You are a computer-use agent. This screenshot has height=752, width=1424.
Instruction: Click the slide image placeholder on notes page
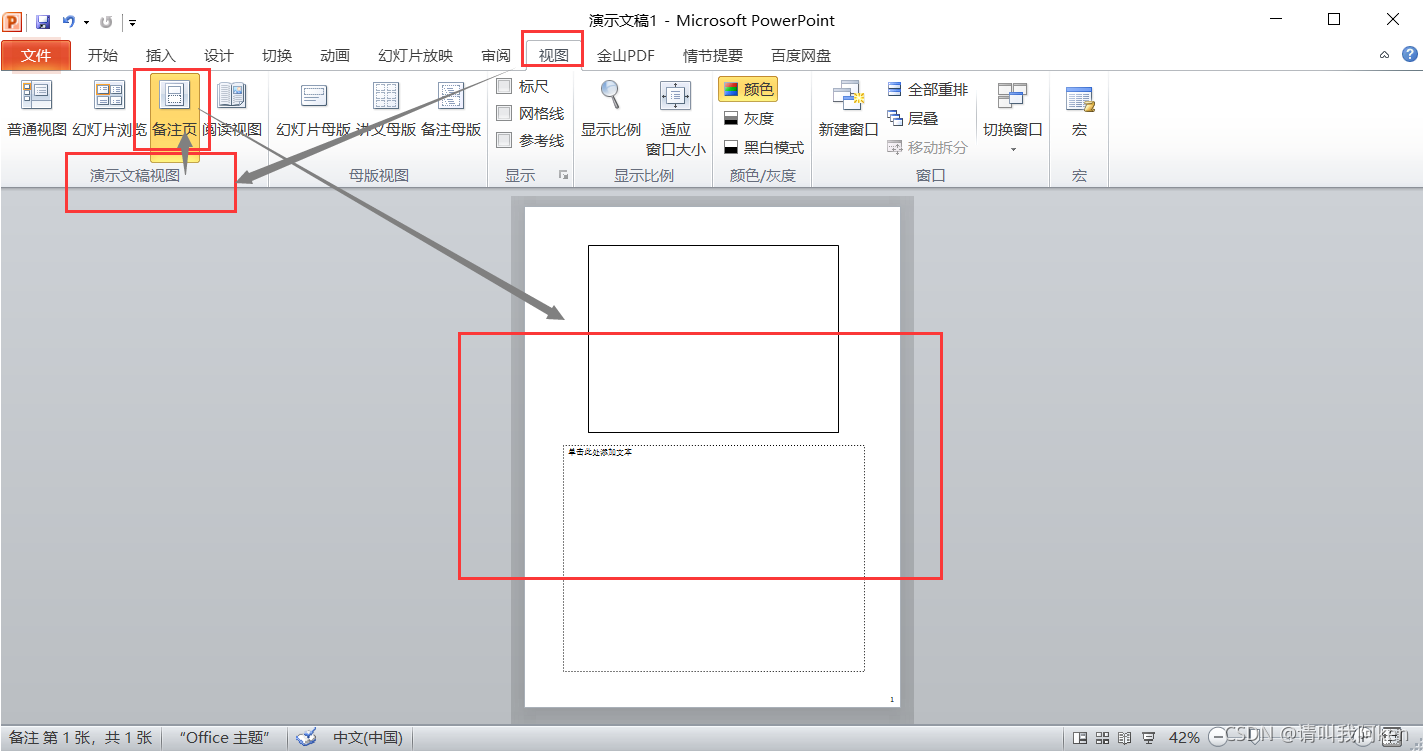pos(713,339)
